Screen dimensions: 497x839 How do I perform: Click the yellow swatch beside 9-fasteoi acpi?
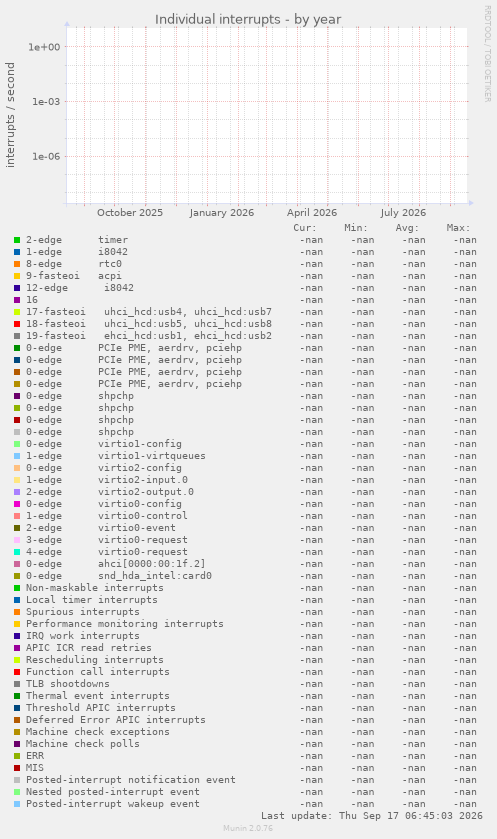(17, 276)
